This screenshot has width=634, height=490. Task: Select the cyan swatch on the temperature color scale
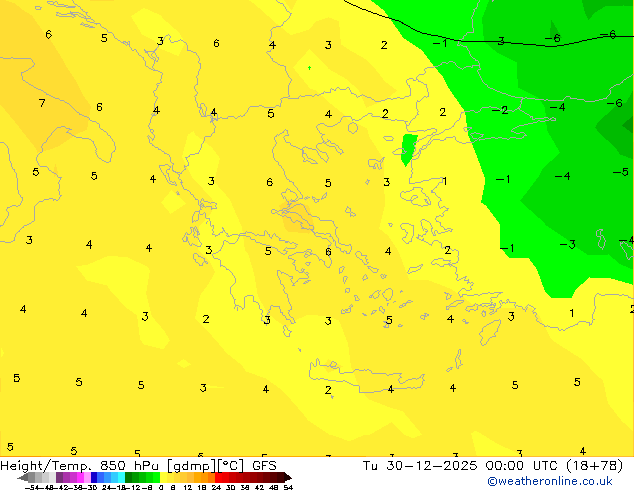tap(121, 477)
